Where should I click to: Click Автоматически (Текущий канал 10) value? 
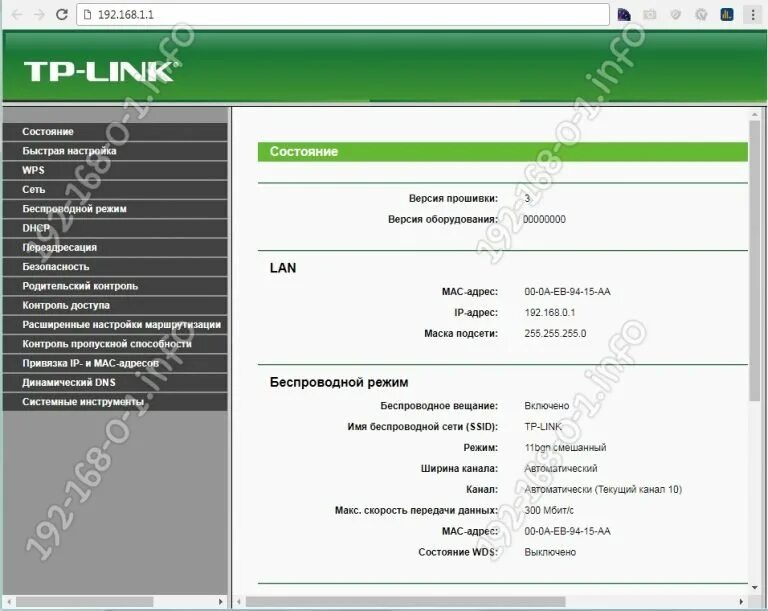tap(603, 489)
